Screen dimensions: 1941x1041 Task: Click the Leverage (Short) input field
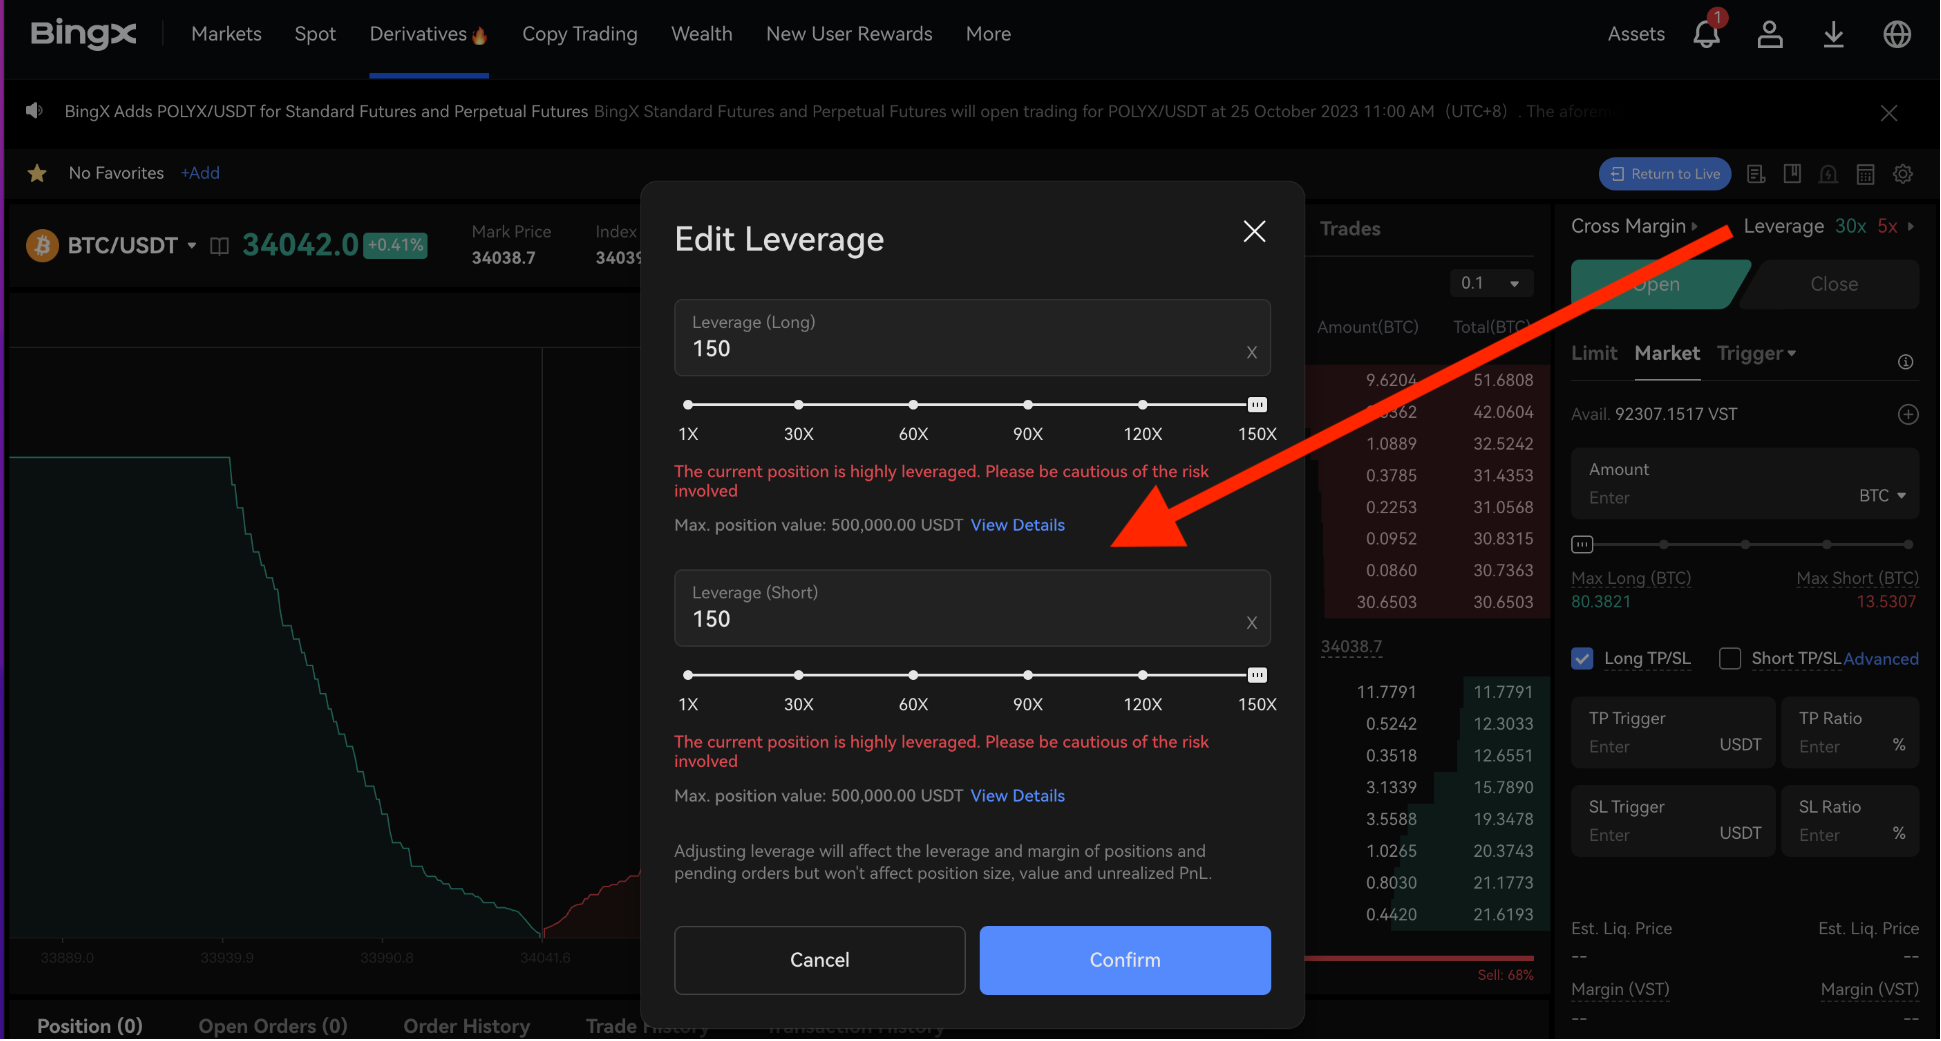(960, 618)
